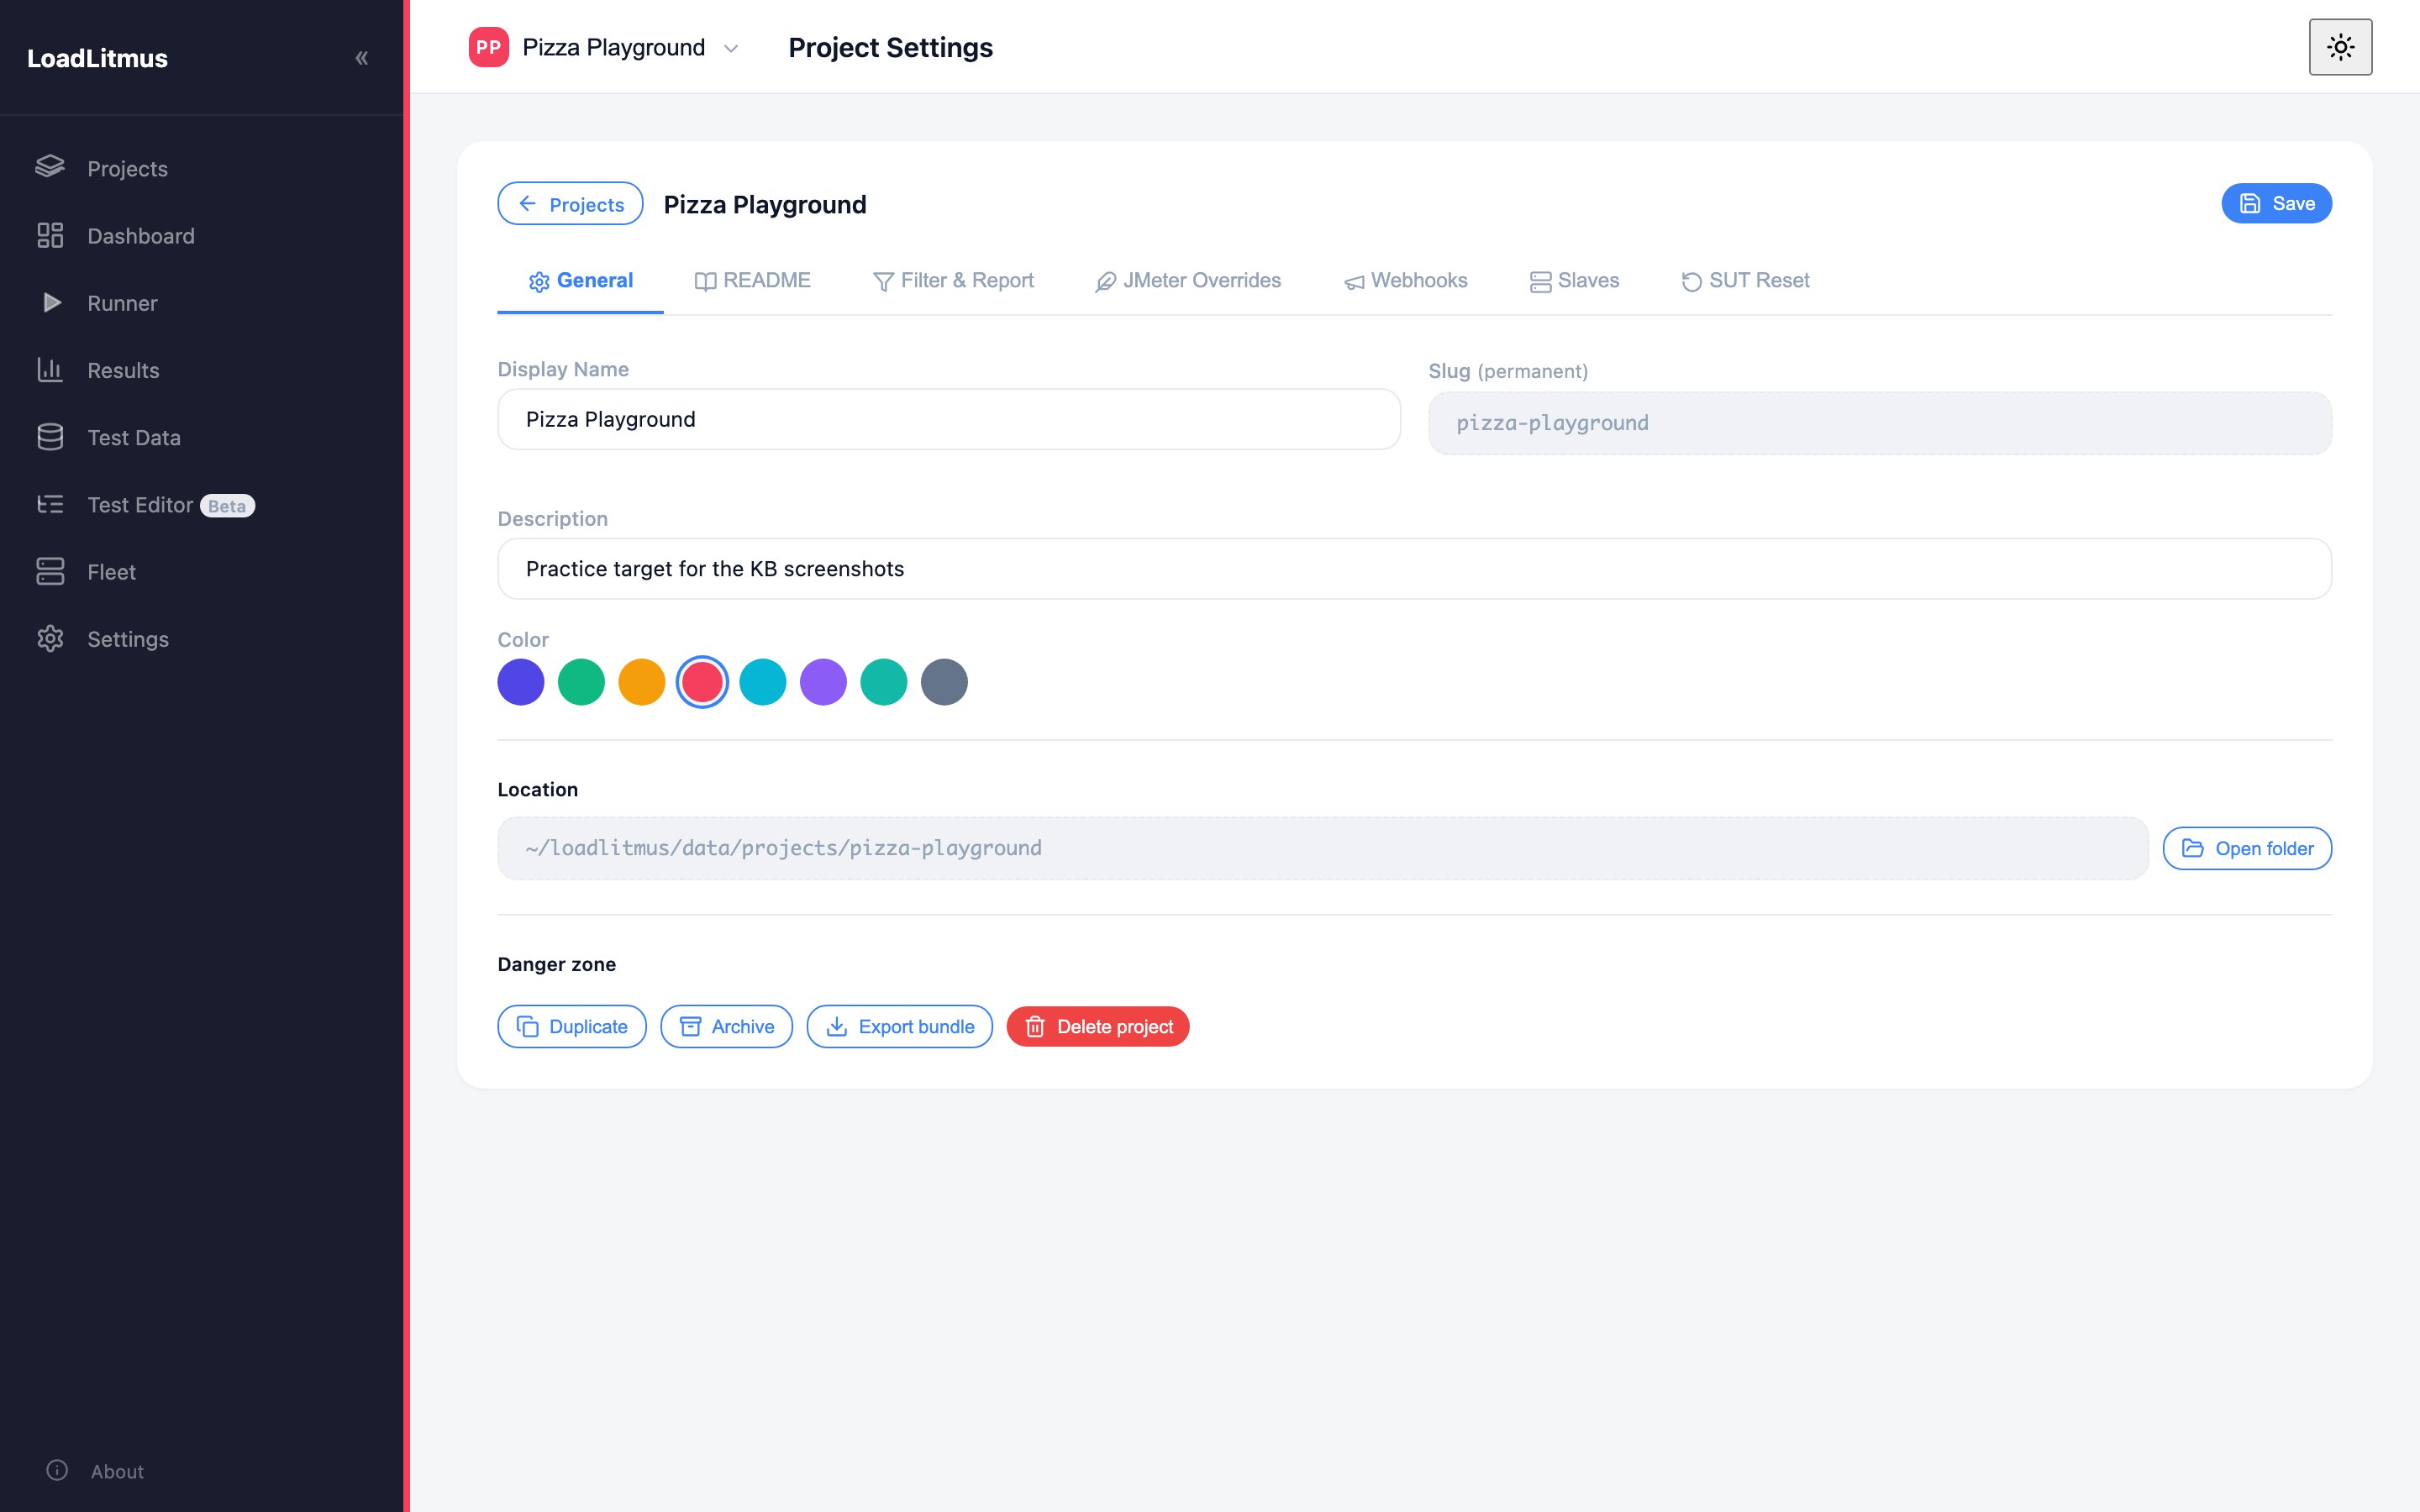Choose the cyan color swatch
The width and height of the screenshot is (2420, 1512).
763,682
